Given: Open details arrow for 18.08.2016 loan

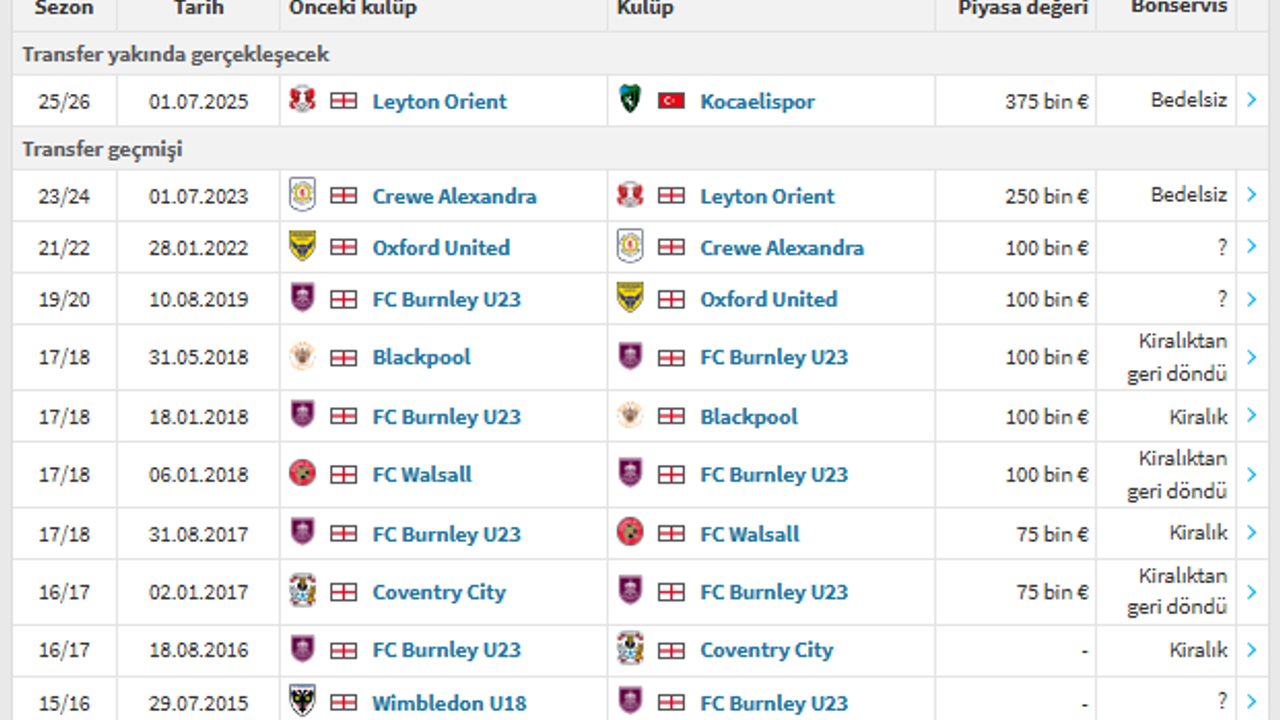Looking at the screenshot, I should (1252, 650).
